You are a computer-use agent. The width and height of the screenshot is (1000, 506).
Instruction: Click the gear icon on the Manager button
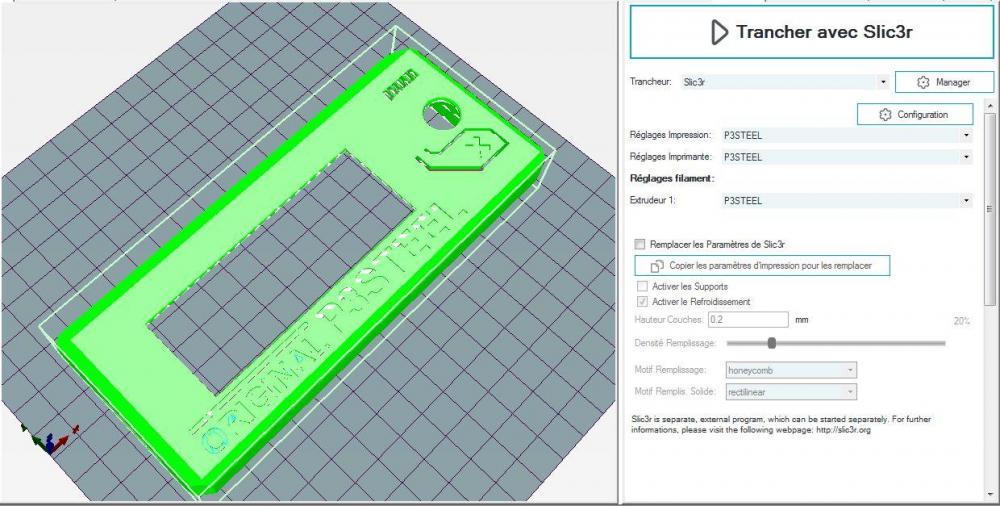click(x=923, y=82)
